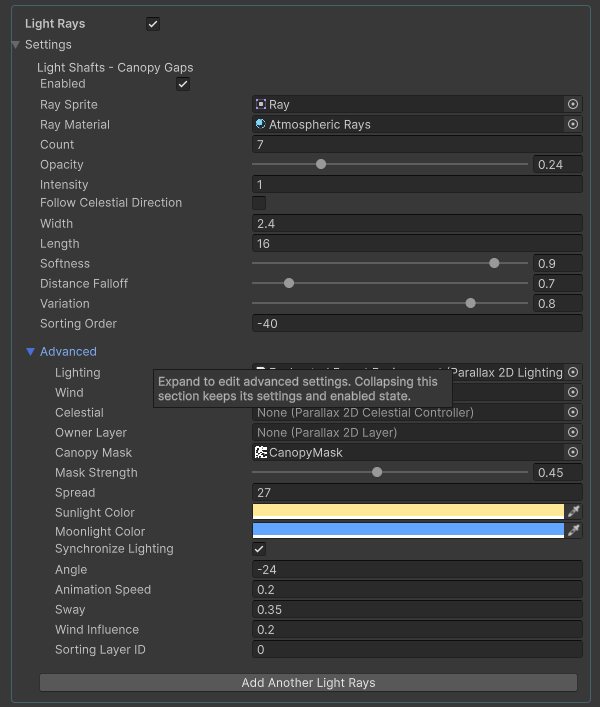This screenshot has width=600, height=707.
Task: Click Add Another Light Rays button
Action: 308,683
